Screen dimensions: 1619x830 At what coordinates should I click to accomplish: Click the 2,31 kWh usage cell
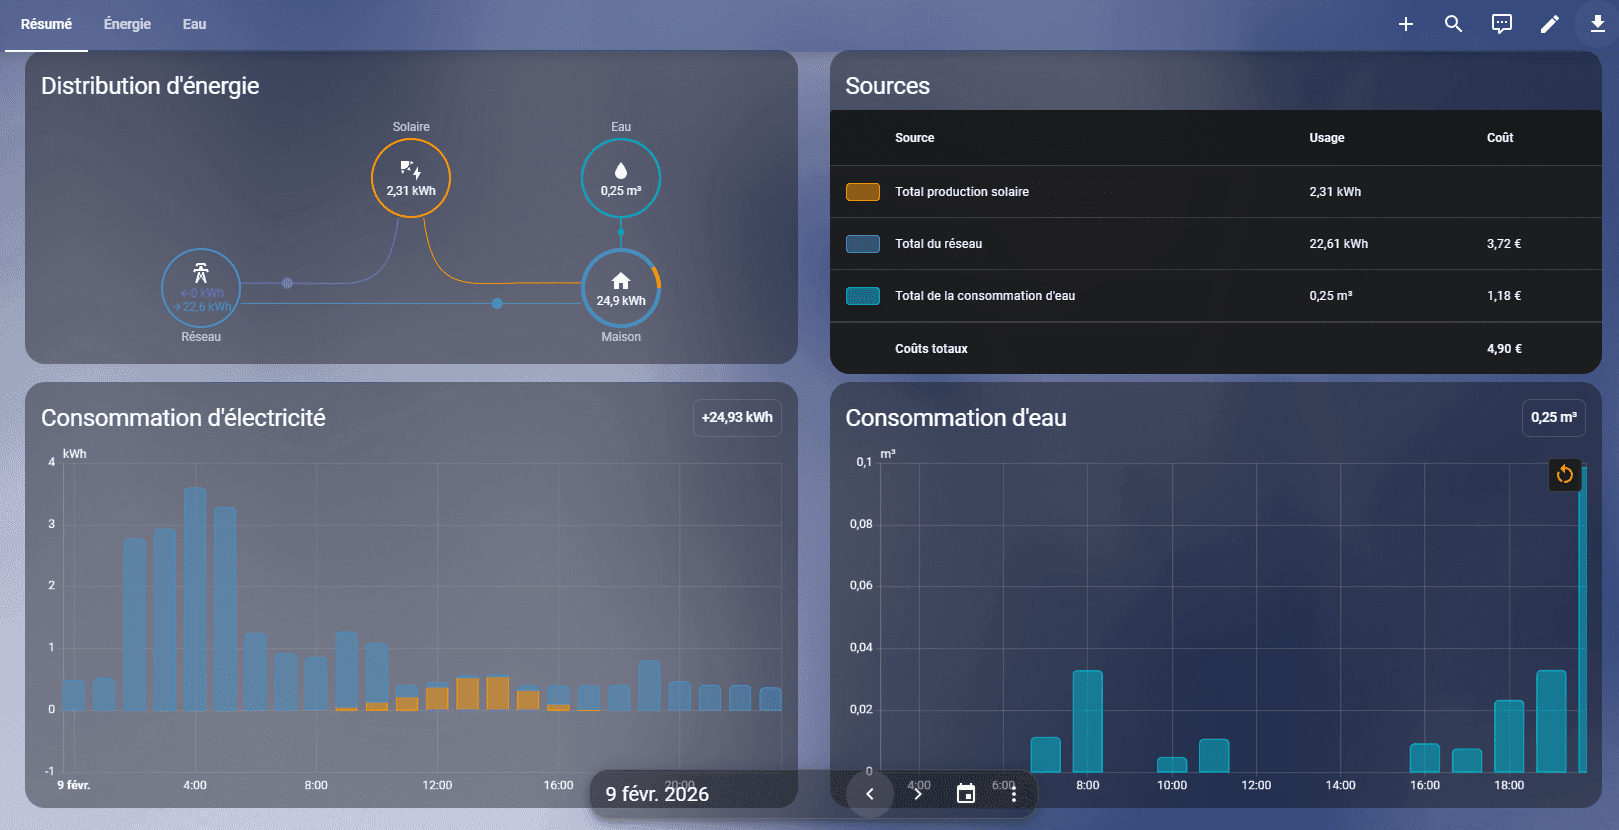tap(1335, 192)
